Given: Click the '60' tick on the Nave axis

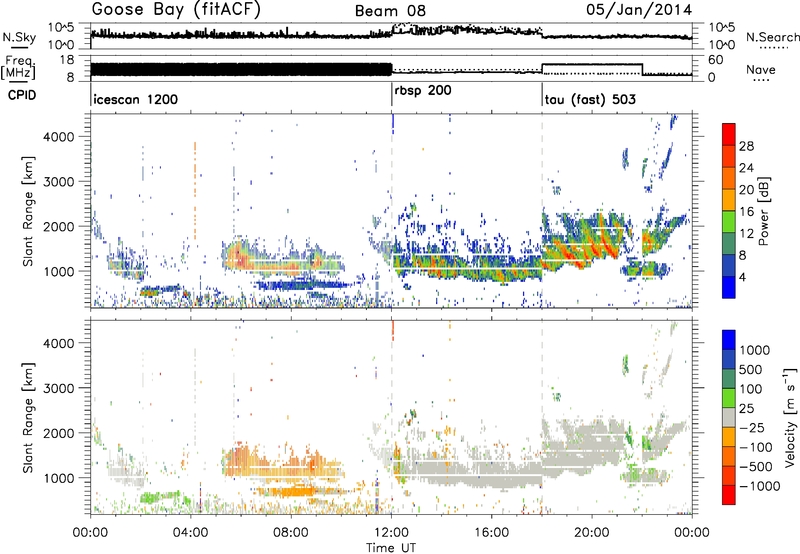Looking at the screenshot, I should pos(715,60).
